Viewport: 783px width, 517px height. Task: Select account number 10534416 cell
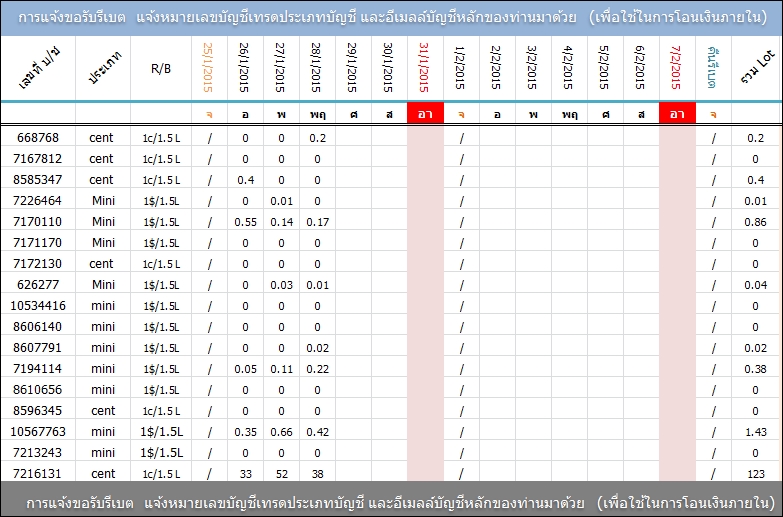pyautogui.click(x=38, y=305)
